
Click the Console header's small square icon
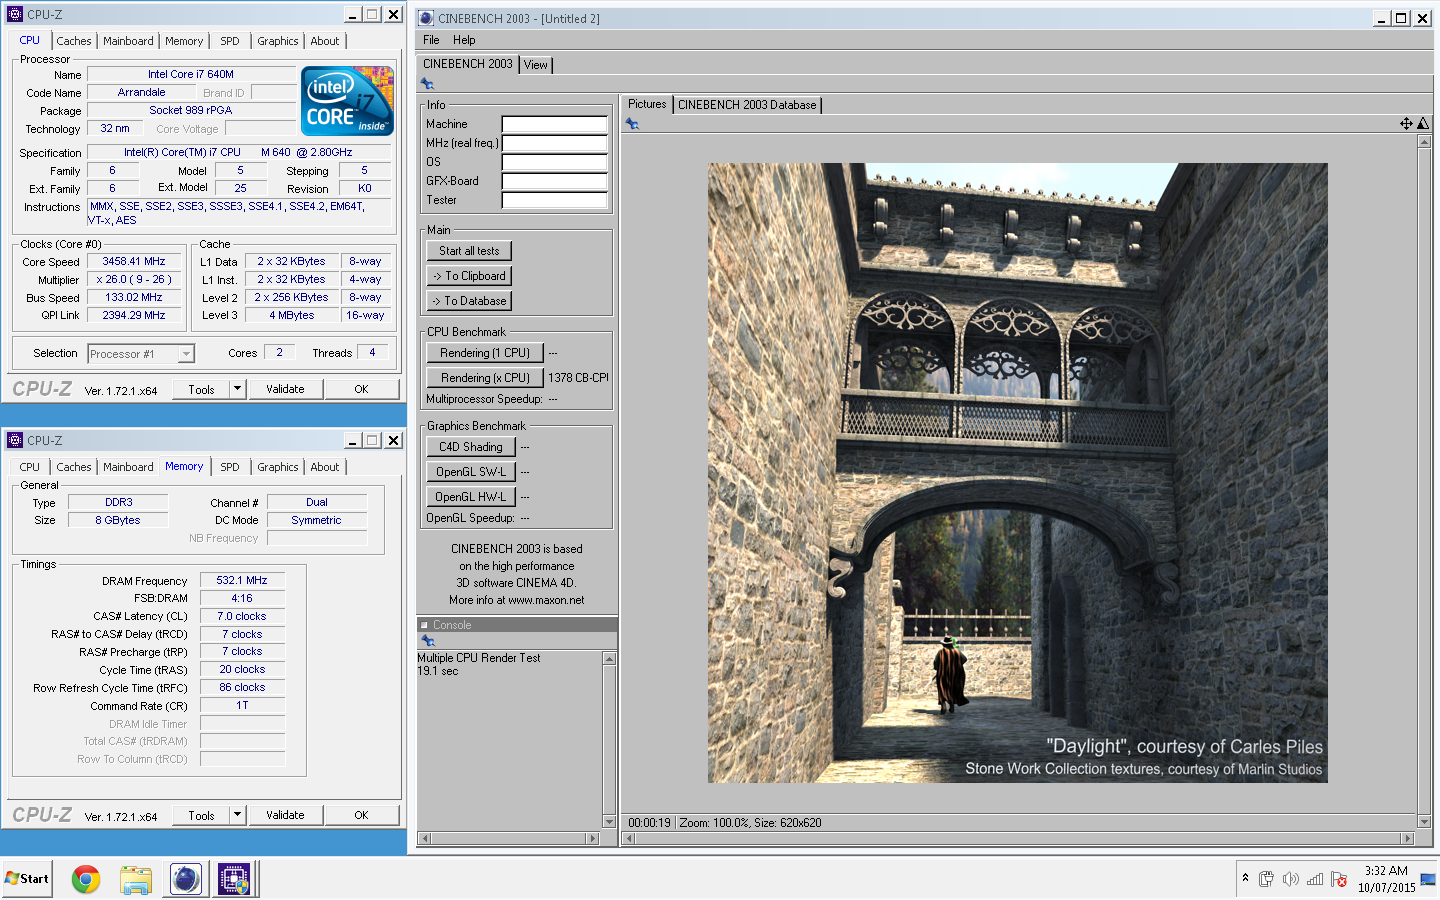tap(424, 625)
